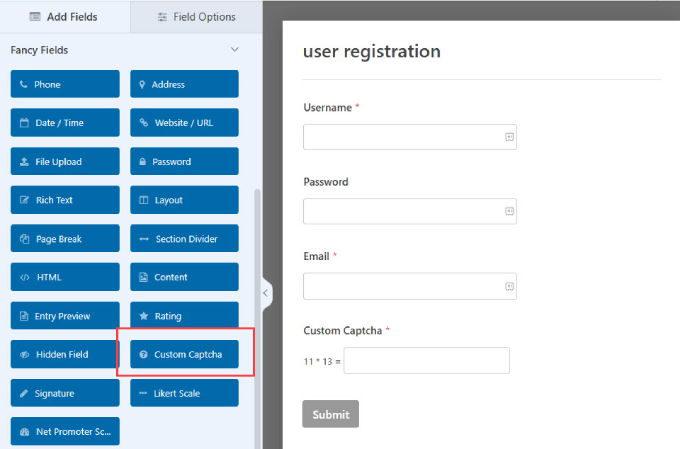The width and height of the screenshot is (680, 449).
Task: Open the Add Fields tab
Action: (x=65, y=16)
